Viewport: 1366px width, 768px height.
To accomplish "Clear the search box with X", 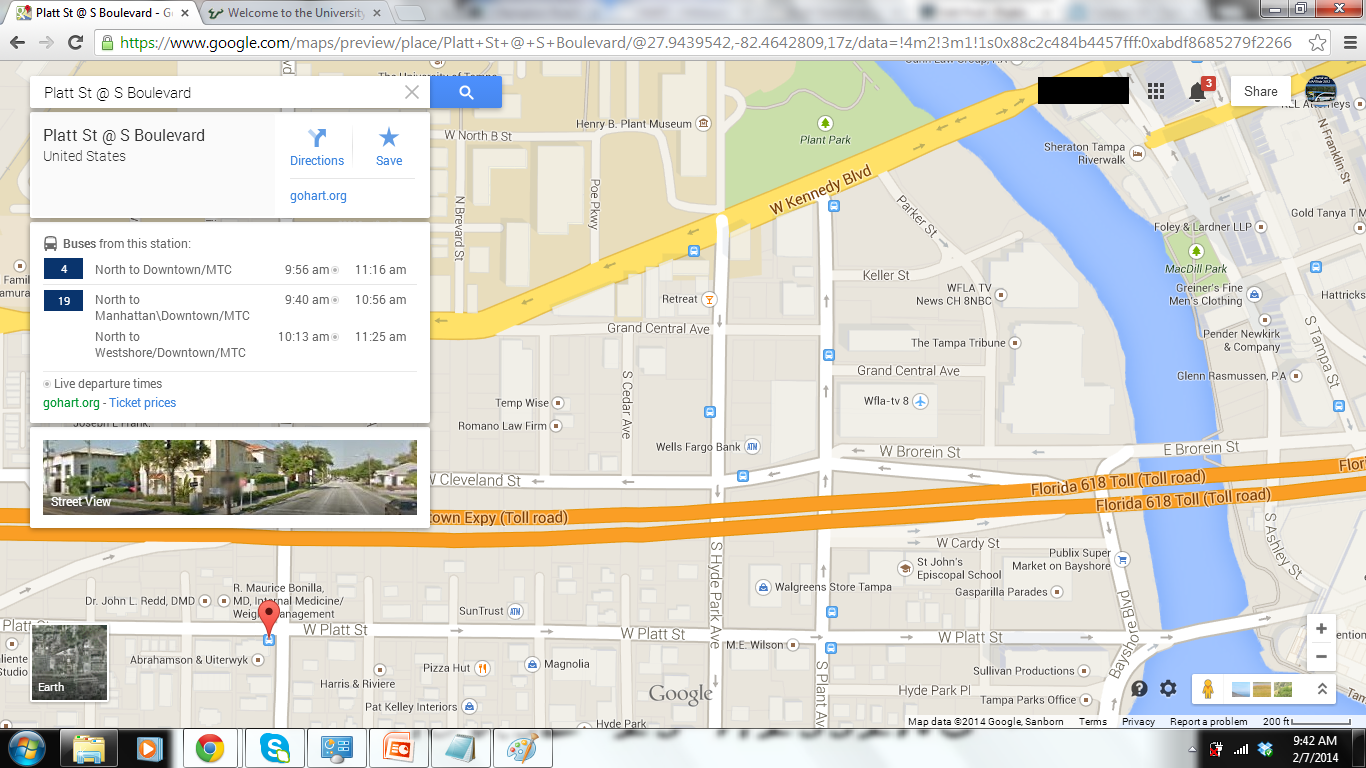I will pos(411,92).
